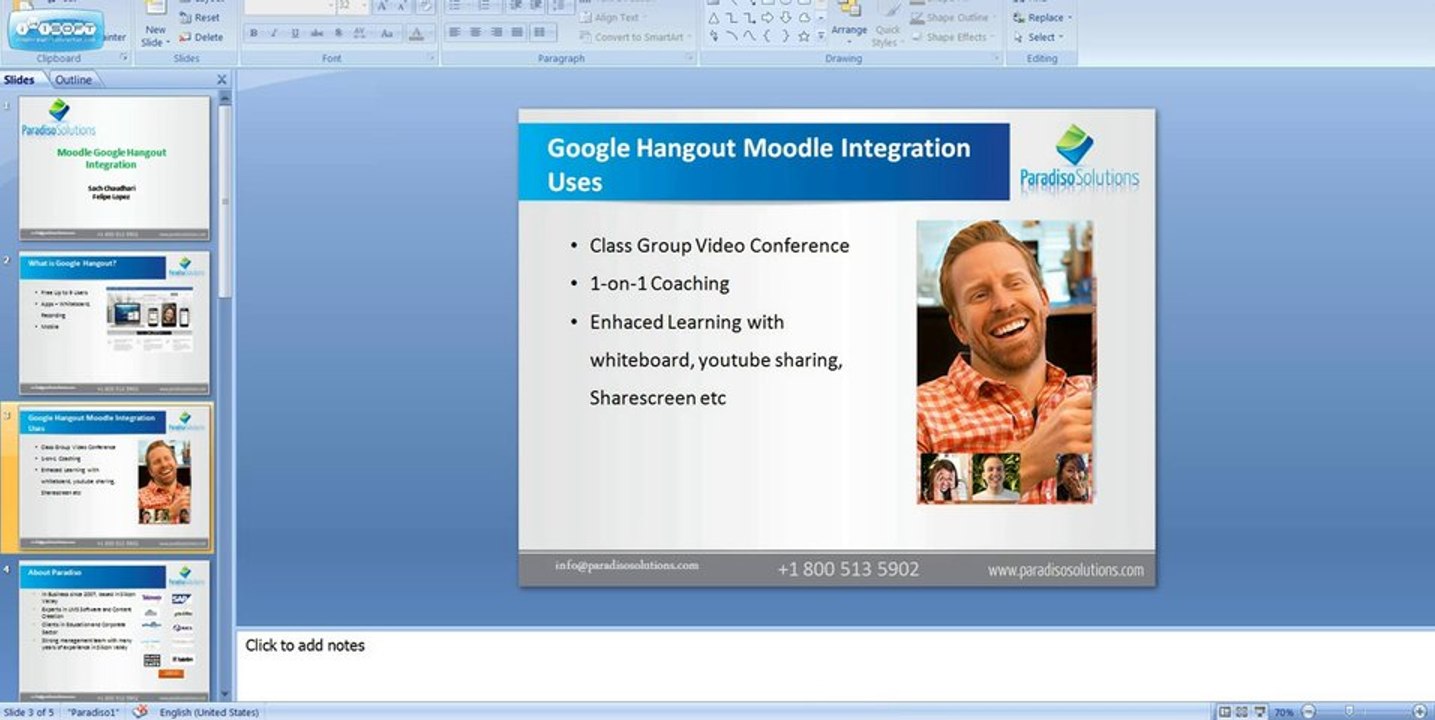Screen dimensions: 1435x720
Task: Click English (United States) language indicator
Action: (x=209, y=713)
